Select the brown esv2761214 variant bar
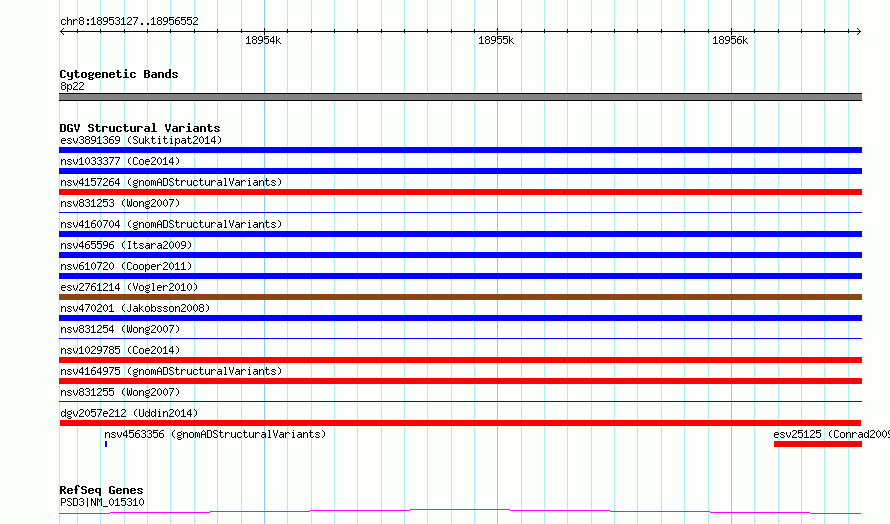 pyautogui.click(x=460, y=297)
